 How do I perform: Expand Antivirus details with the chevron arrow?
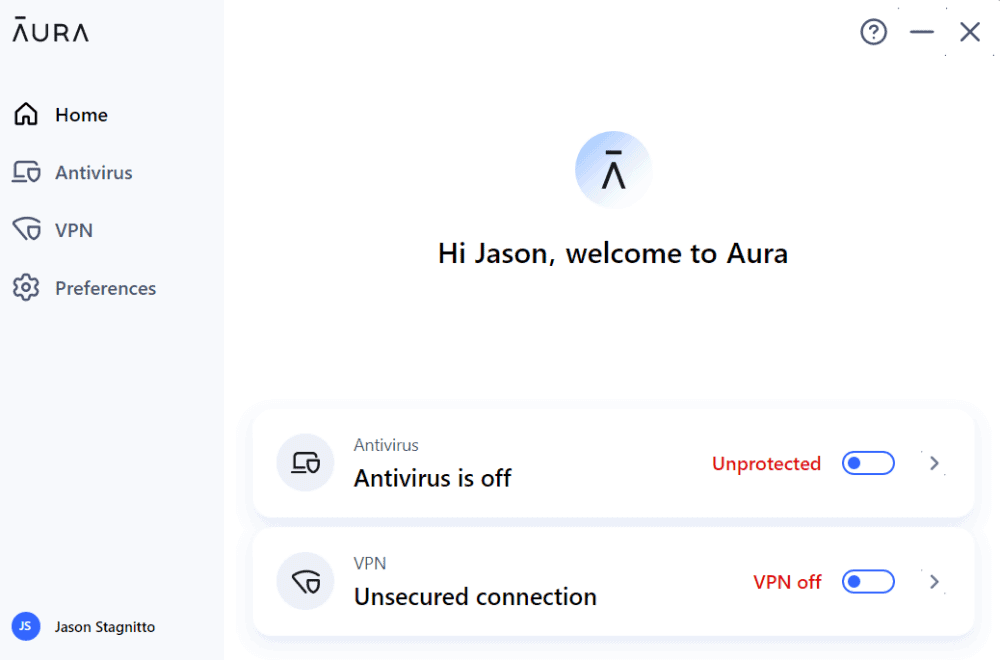point(935,463)
